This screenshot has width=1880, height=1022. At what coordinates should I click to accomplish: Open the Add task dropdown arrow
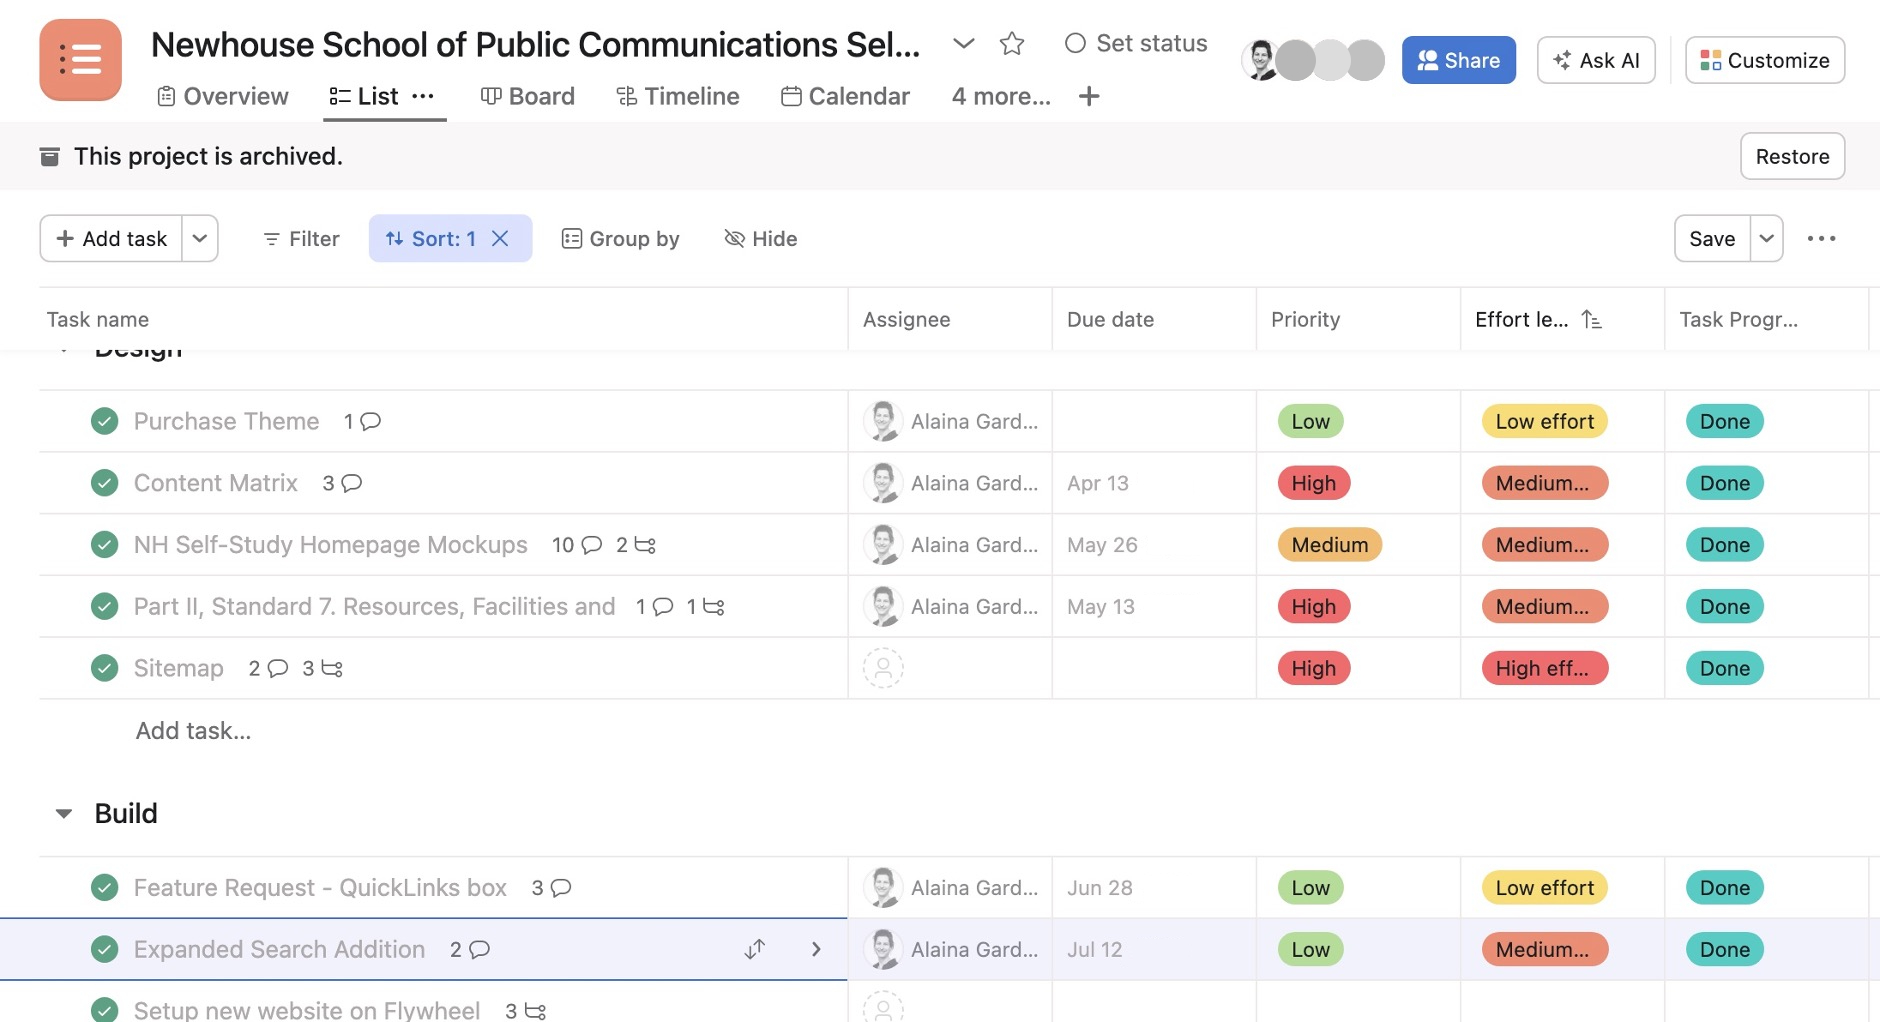click(200, 238)
